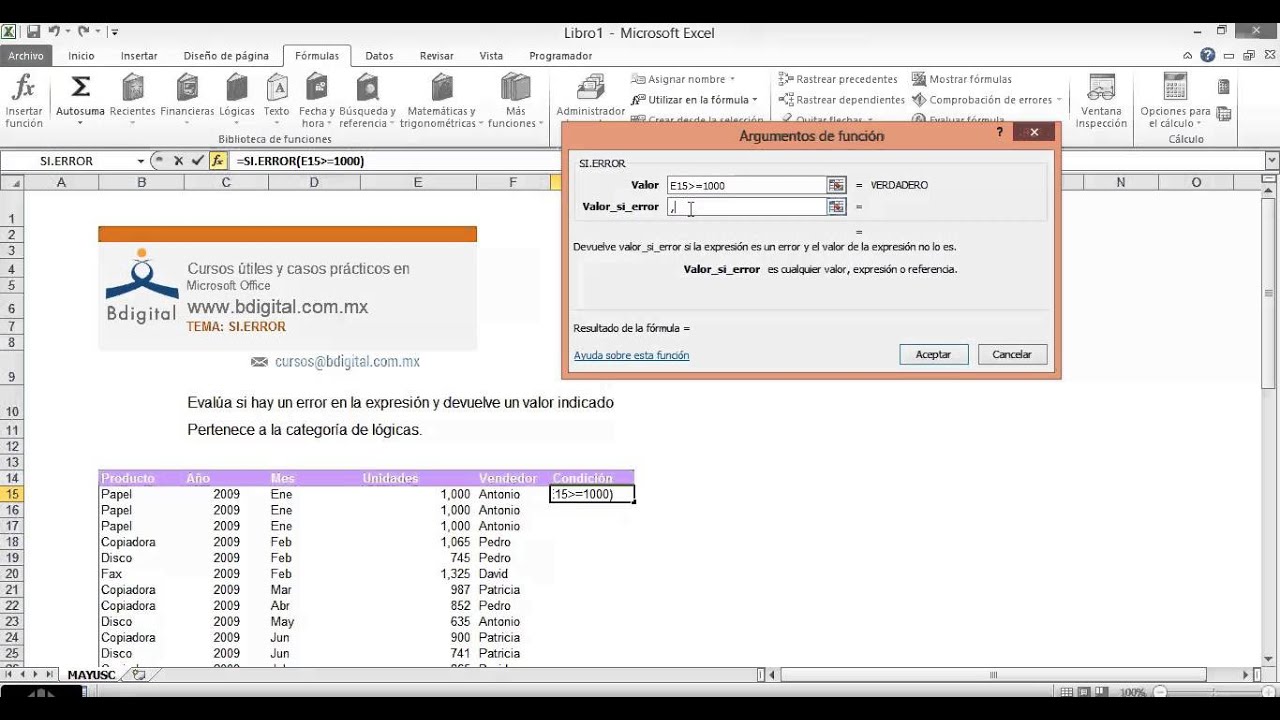Image resolution: width=1280 pixels, height=720 pixels.
Task: Click the Calcular ahora calculator icon
Action: [1224, 88]
